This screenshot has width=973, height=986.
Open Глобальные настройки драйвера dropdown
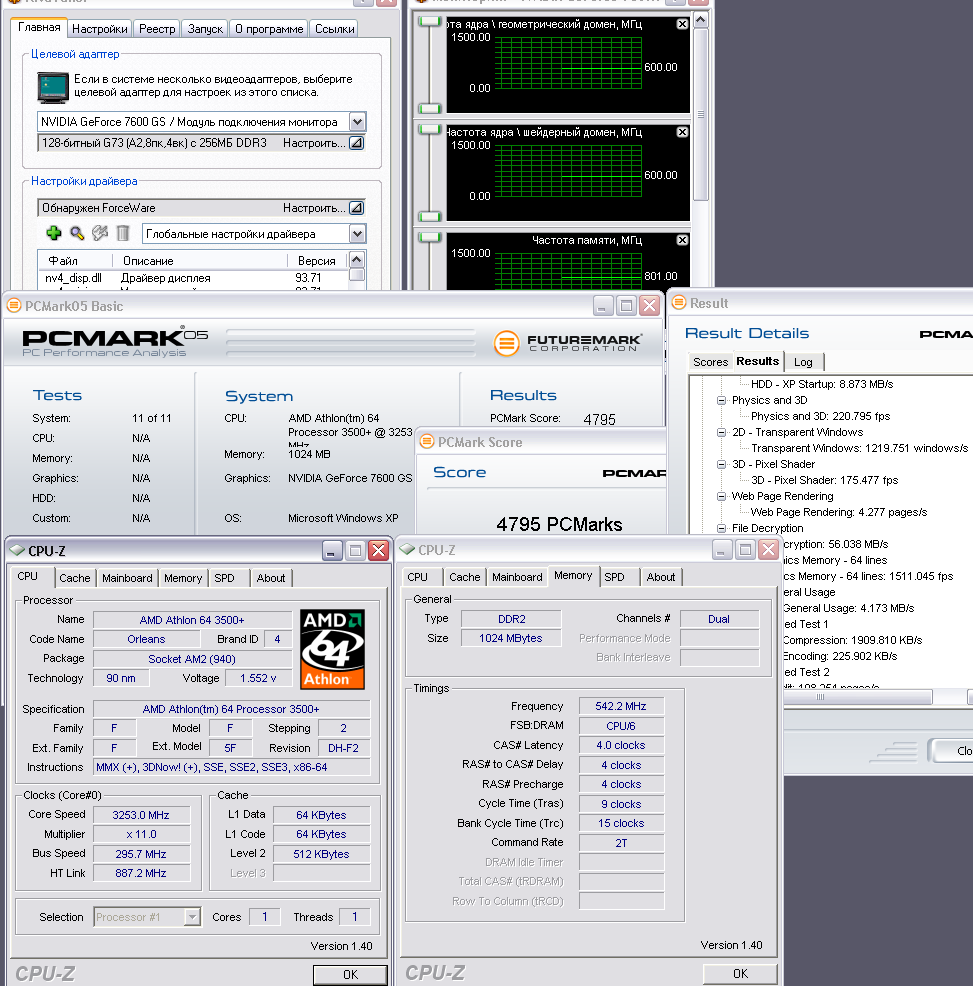point(357,234)
